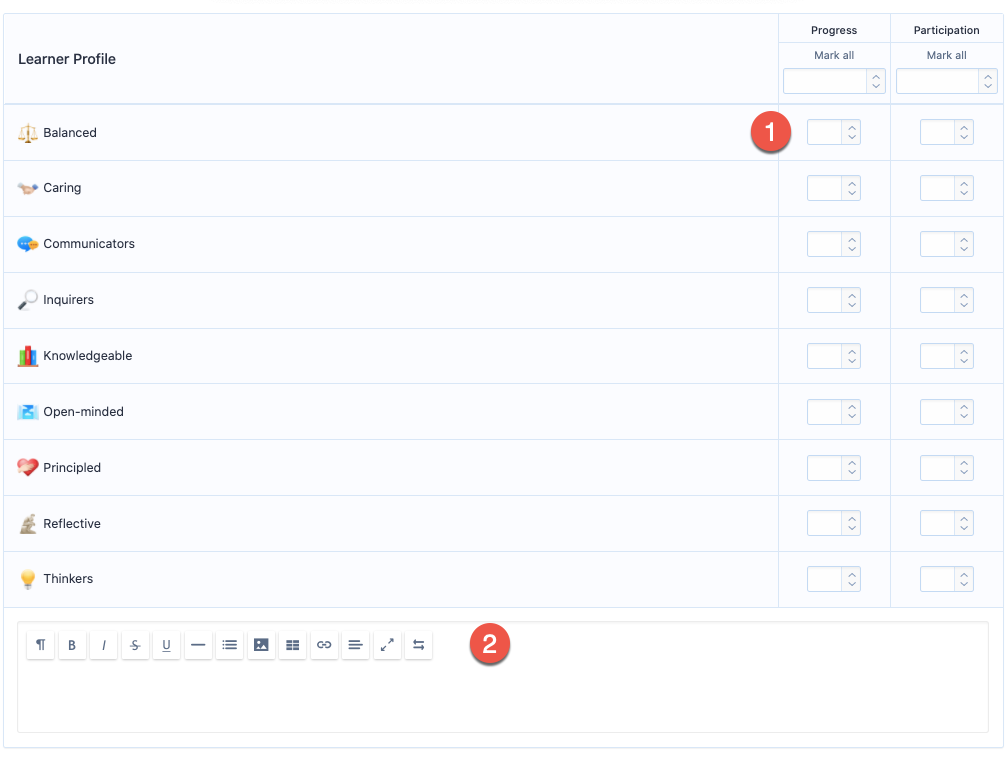Click the strikethrough formatting icon
The image size is (1008, 760).
[135, 646]
